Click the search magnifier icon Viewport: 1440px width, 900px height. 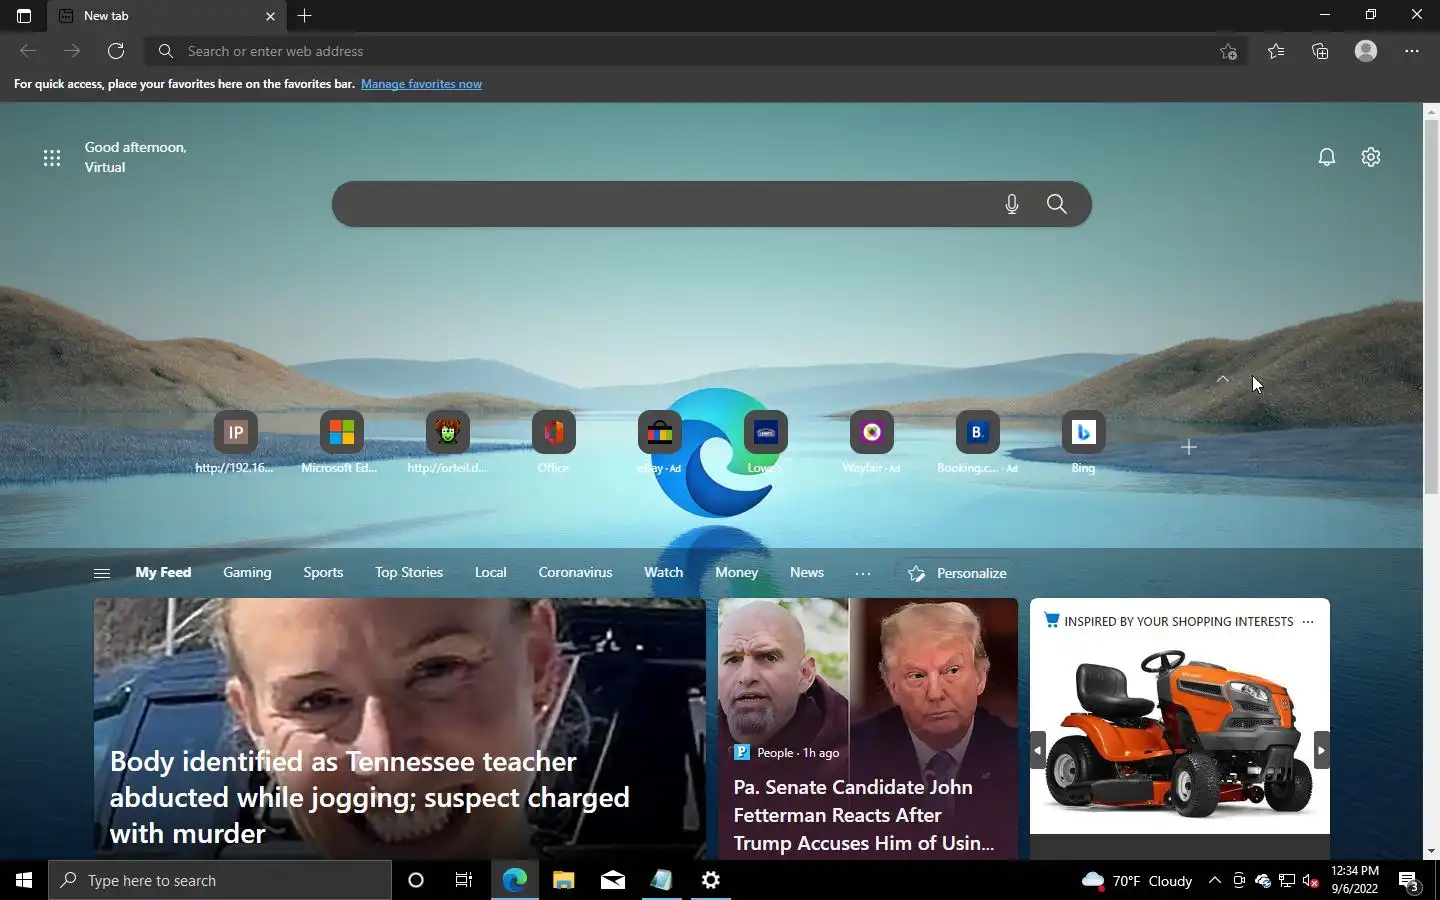coord(1057,204)
